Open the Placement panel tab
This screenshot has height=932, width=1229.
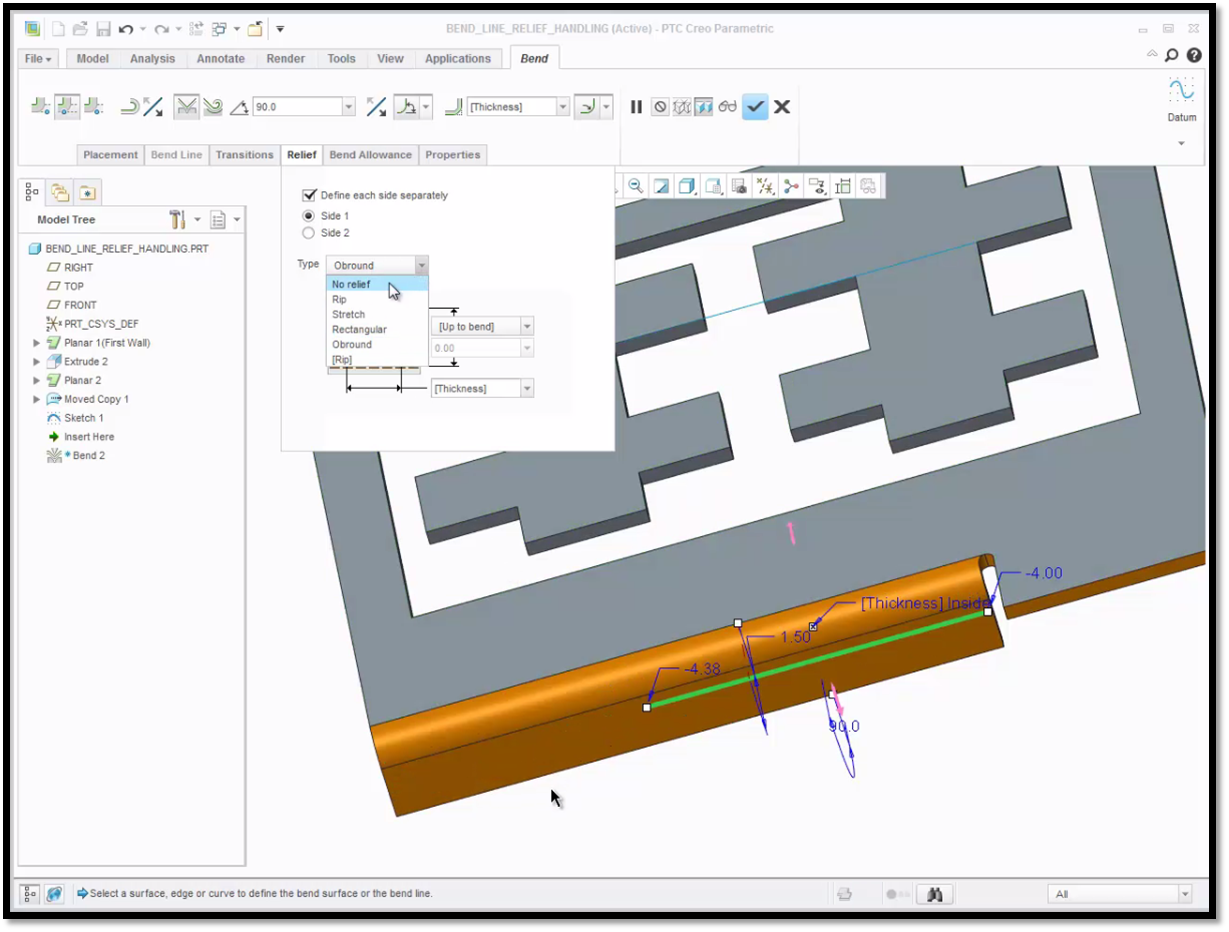click(x=110, y=155)
